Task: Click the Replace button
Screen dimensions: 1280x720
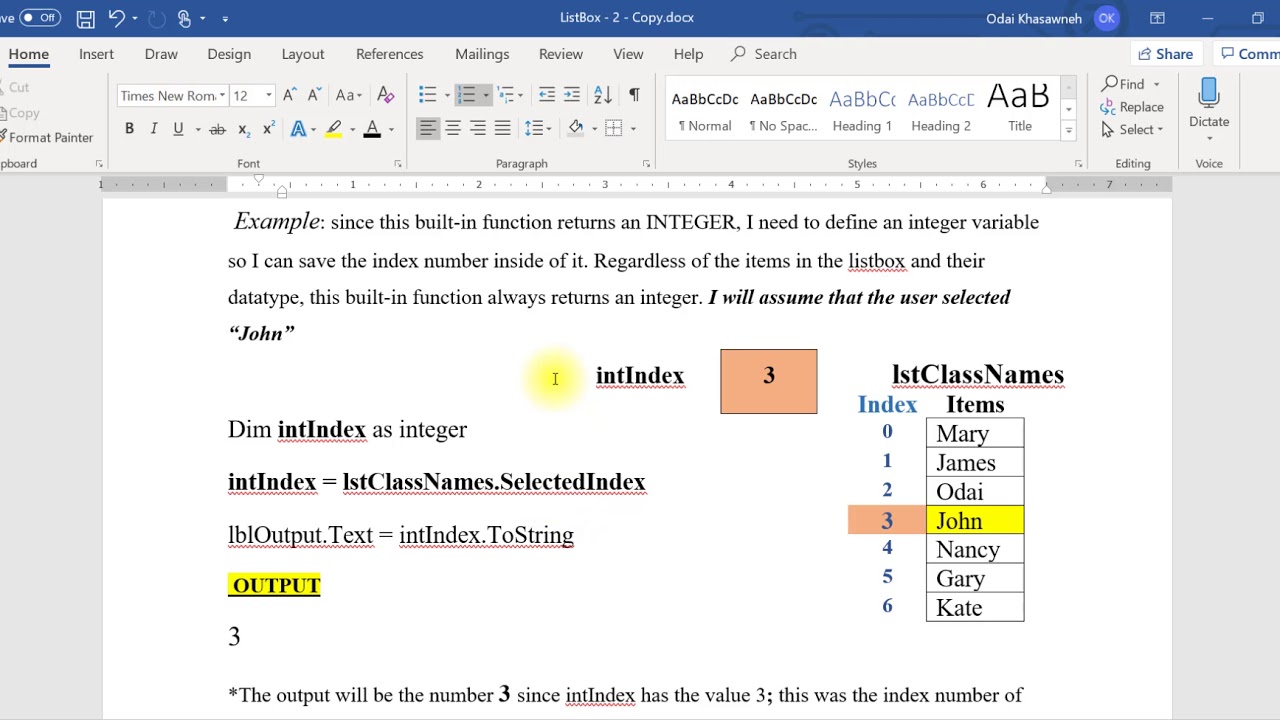Action: 1132,107
